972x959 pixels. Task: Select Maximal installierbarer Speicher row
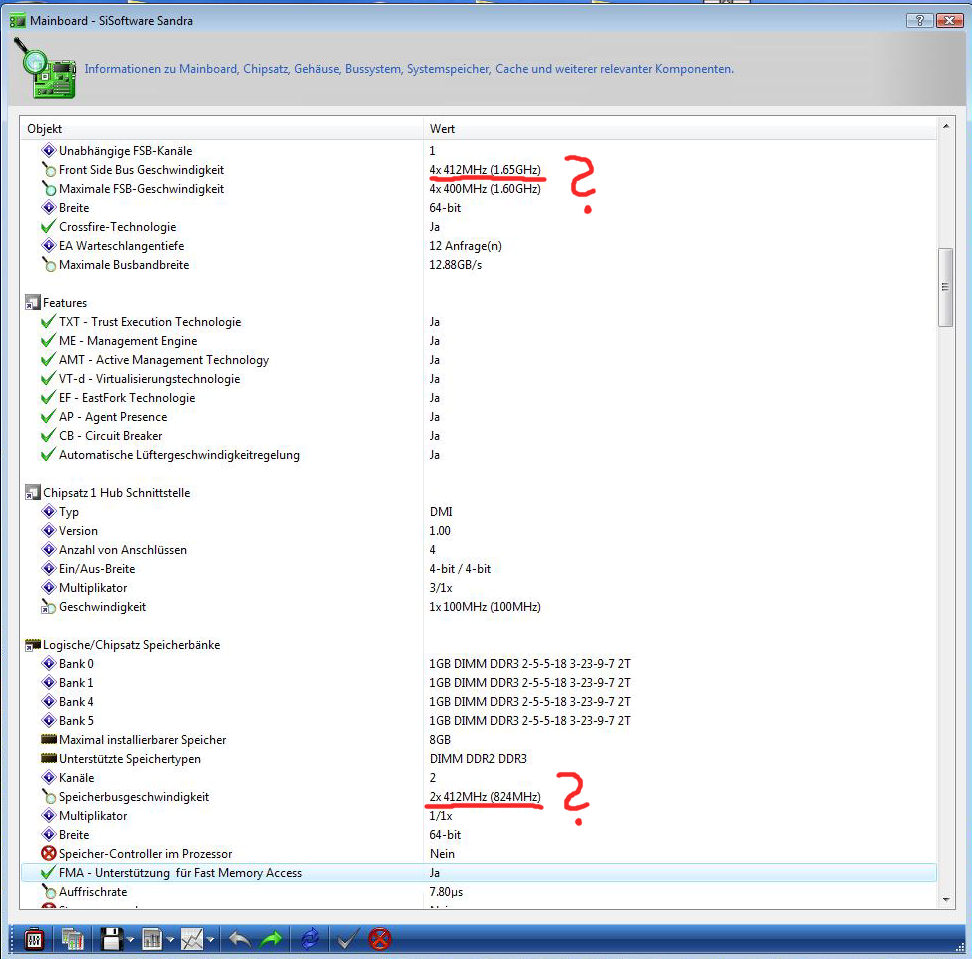479,740
